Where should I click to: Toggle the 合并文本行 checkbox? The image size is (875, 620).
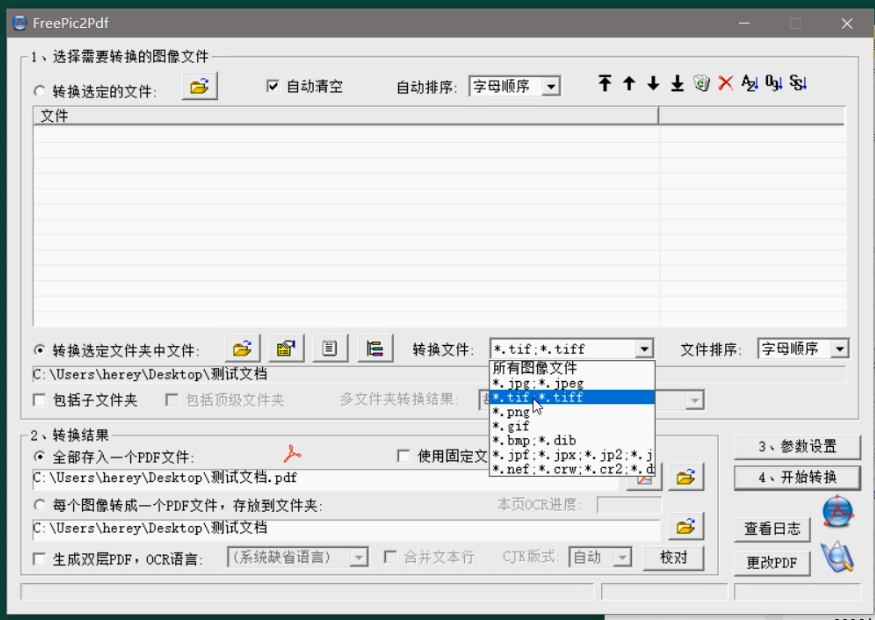point(391,557)
